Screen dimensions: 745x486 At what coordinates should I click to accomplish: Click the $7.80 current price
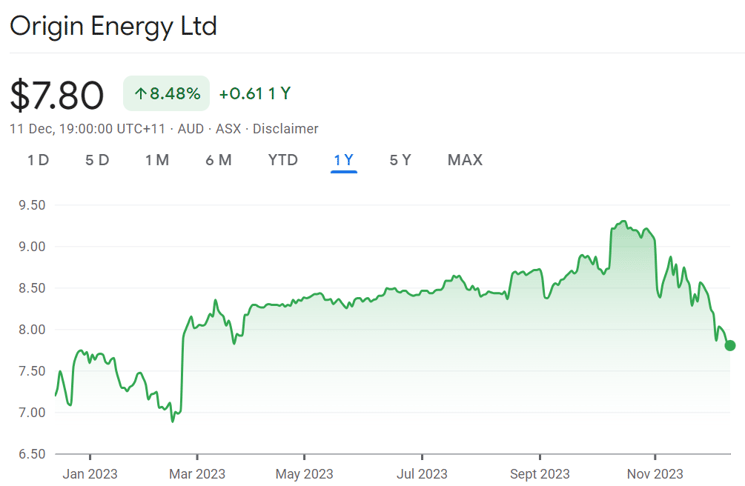coord(57,95)
